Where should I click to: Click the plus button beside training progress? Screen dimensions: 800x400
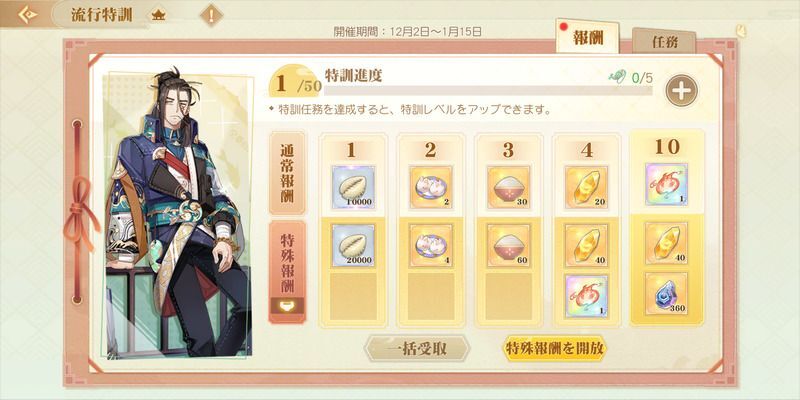(x=682, y=90)
